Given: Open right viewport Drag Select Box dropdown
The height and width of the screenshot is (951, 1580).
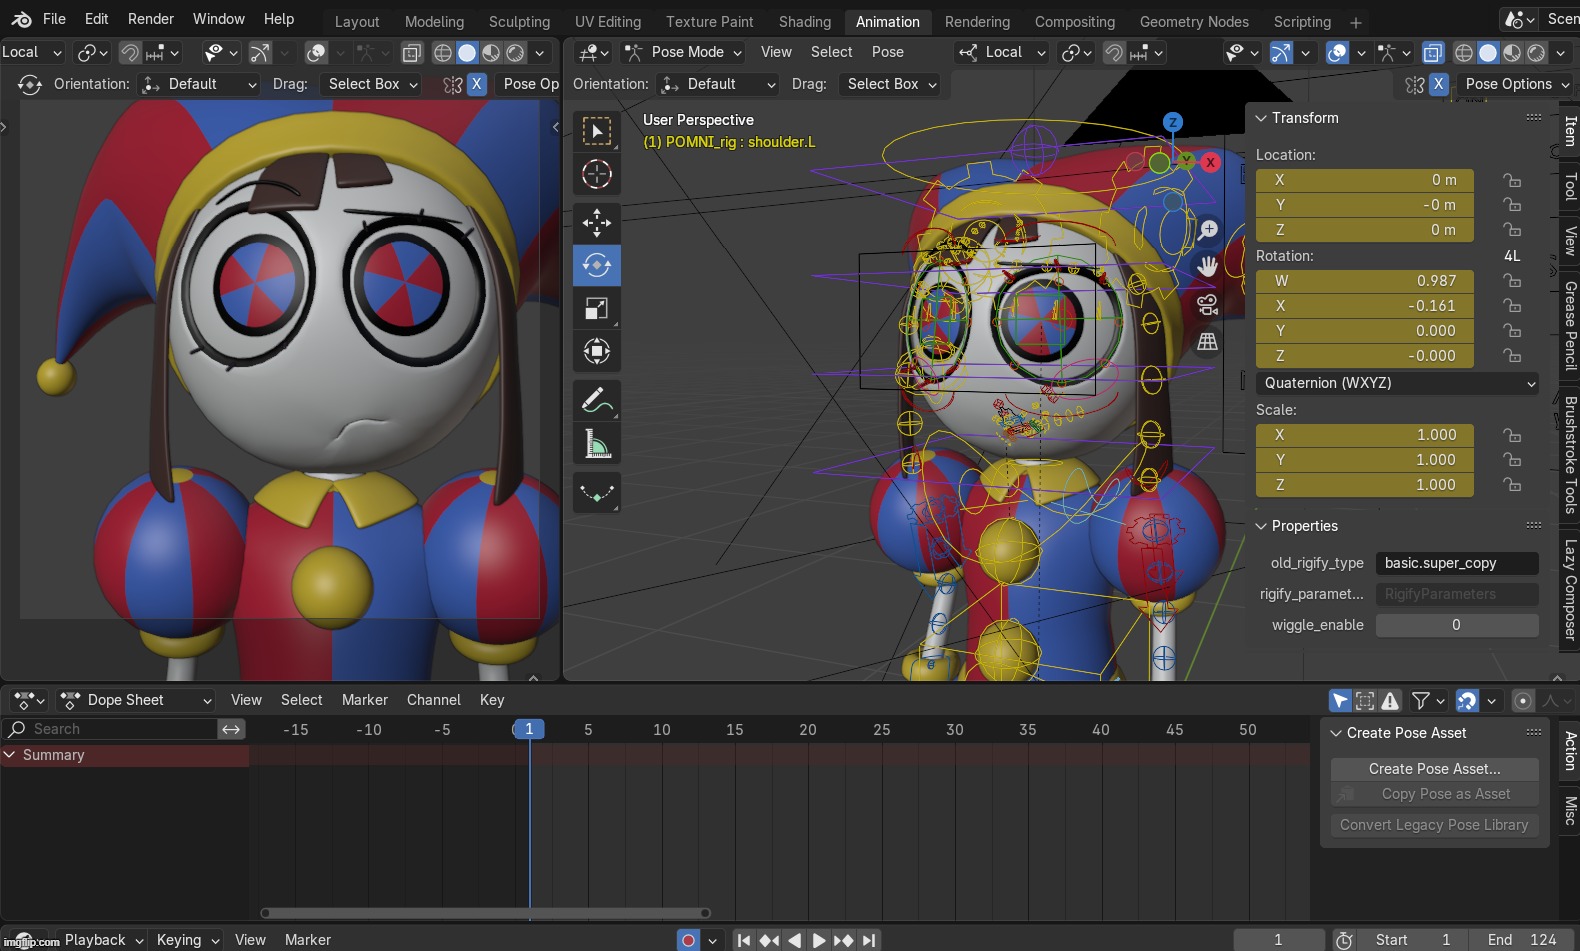Looking at the screenshot, I should pos(890,84).
